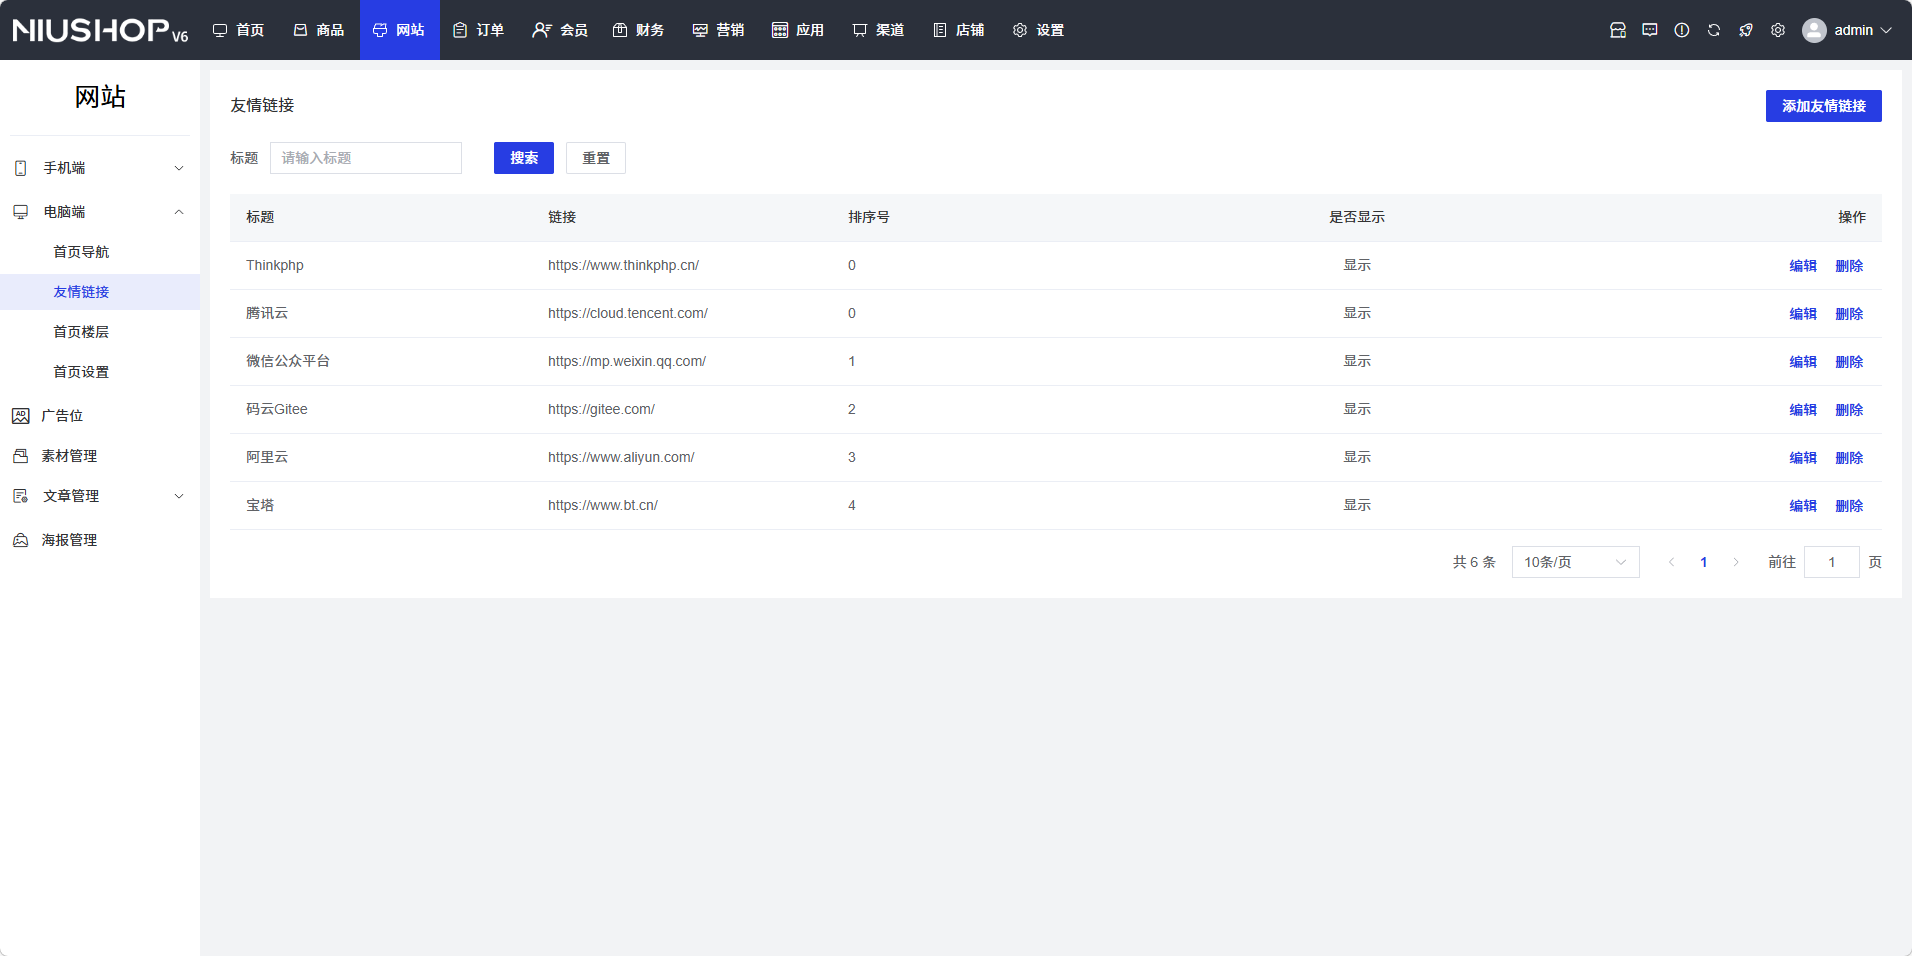1912x956 pixels.
Task: Focus the 标题 search input field
Action: point(366,158)
